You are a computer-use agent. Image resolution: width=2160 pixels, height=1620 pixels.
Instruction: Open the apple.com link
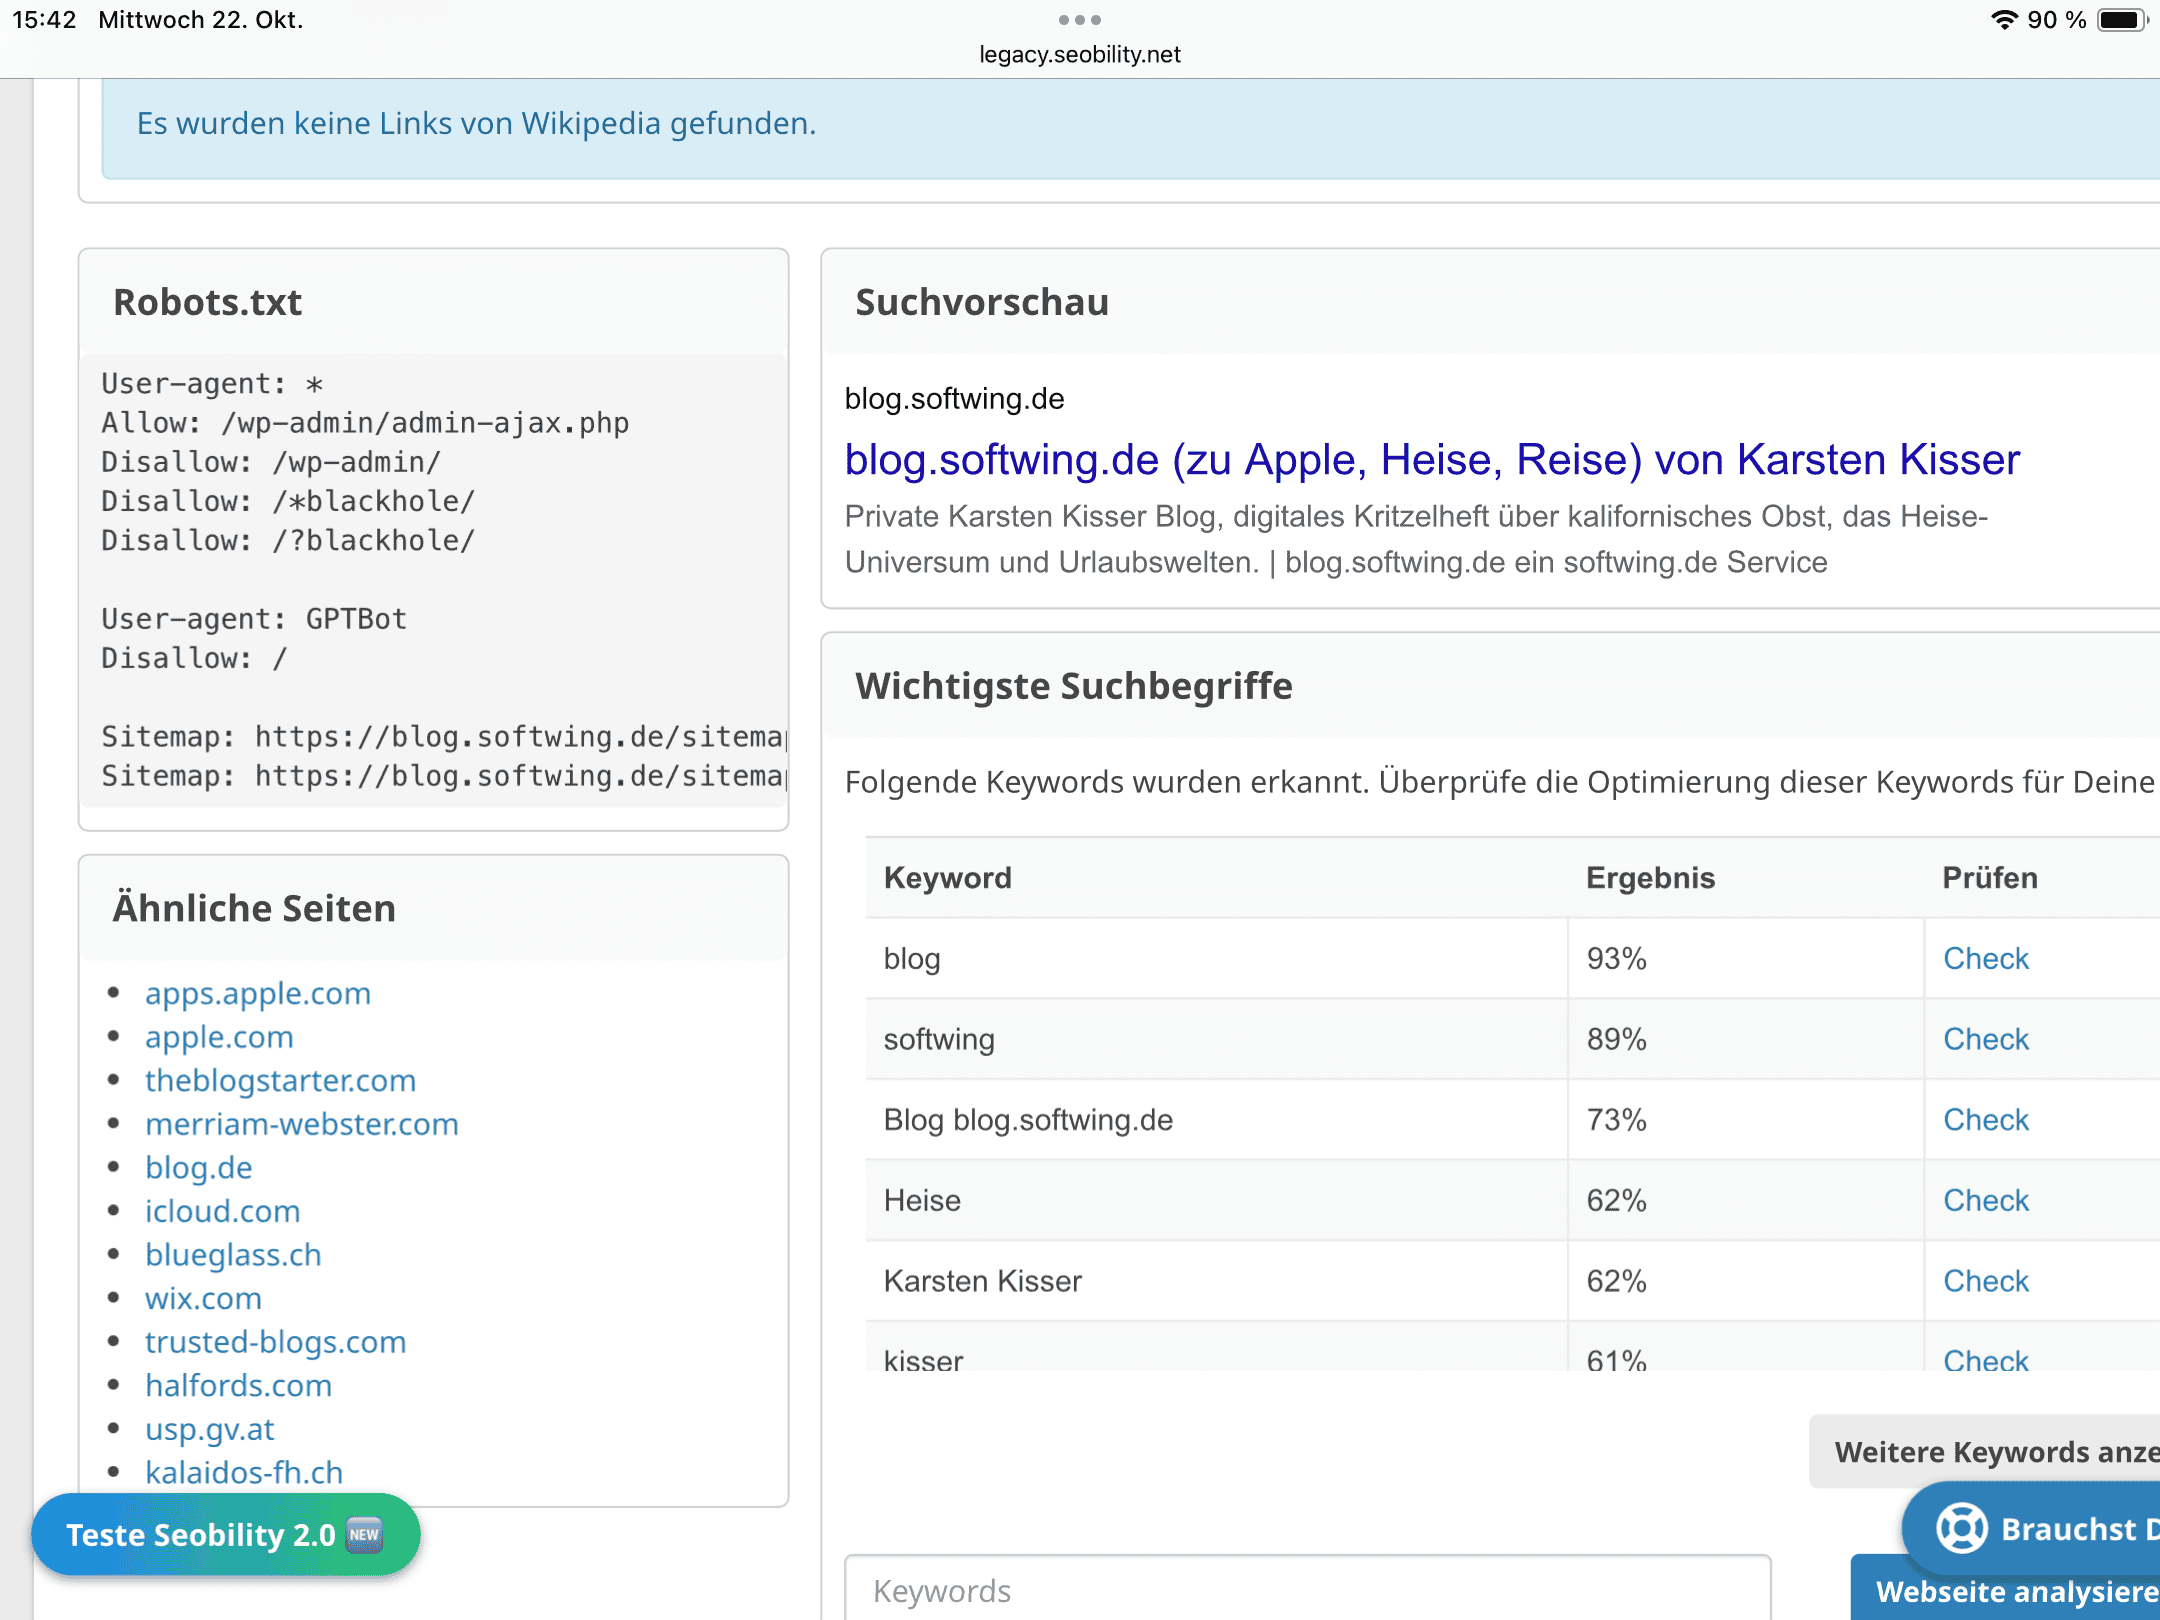(x=219, y=1037)
